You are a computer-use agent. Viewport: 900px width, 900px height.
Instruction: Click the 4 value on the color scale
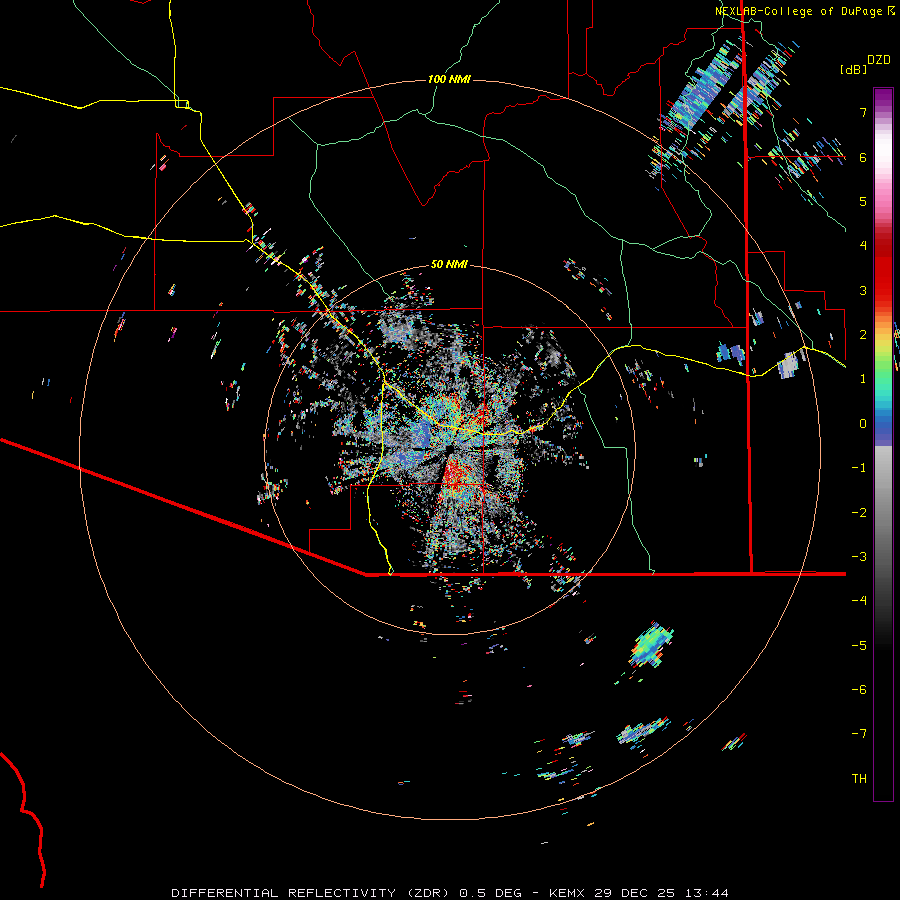click(x=862, y=246)
